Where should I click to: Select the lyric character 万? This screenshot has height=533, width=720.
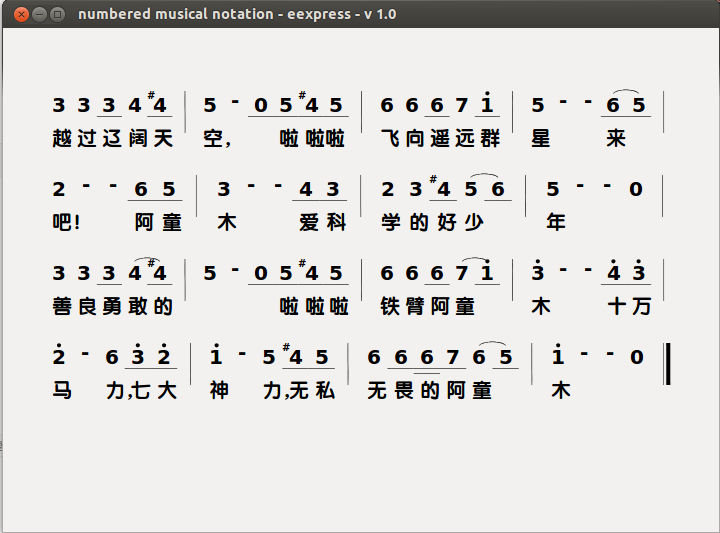click(641, 306)
